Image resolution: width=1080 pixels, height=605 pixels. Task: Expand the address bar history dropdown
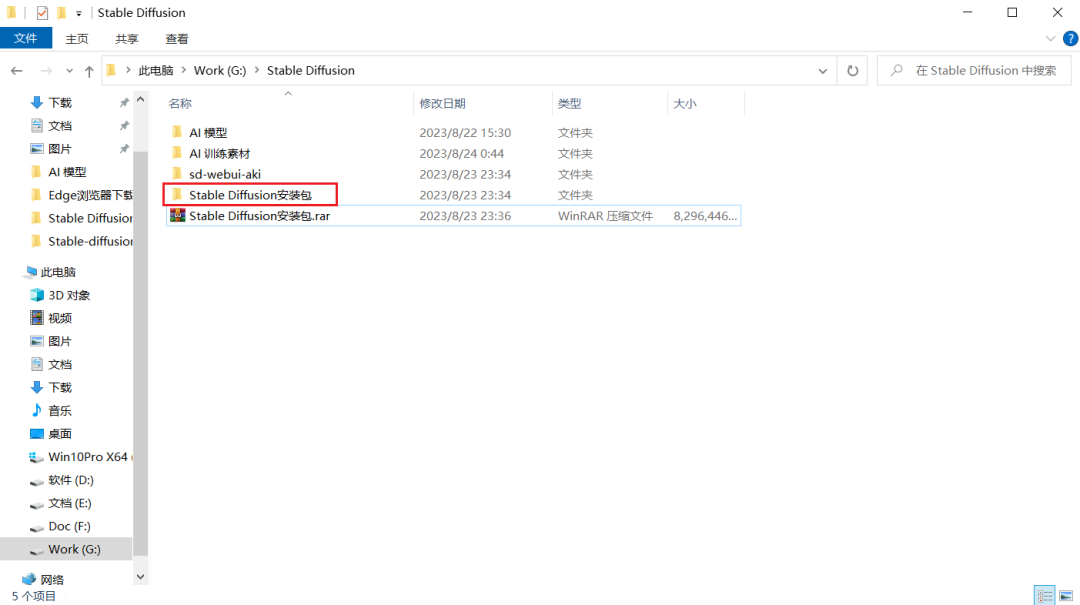(x=822, y=70)
